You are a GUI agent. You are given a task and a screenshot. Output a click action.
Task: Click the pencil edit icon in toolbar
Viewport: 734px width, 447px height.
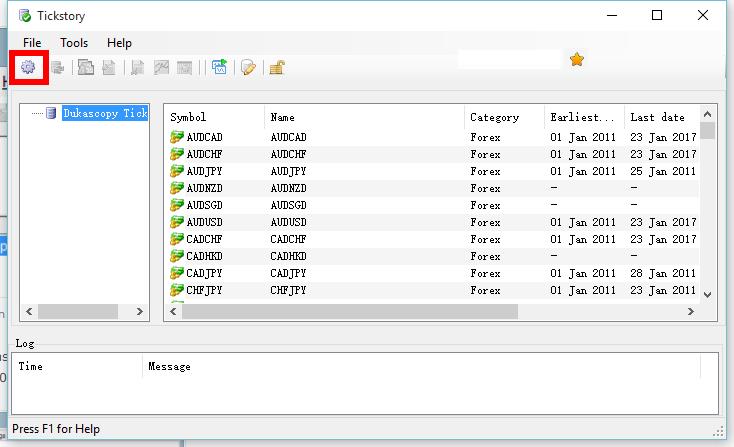[x=248, y=67]
